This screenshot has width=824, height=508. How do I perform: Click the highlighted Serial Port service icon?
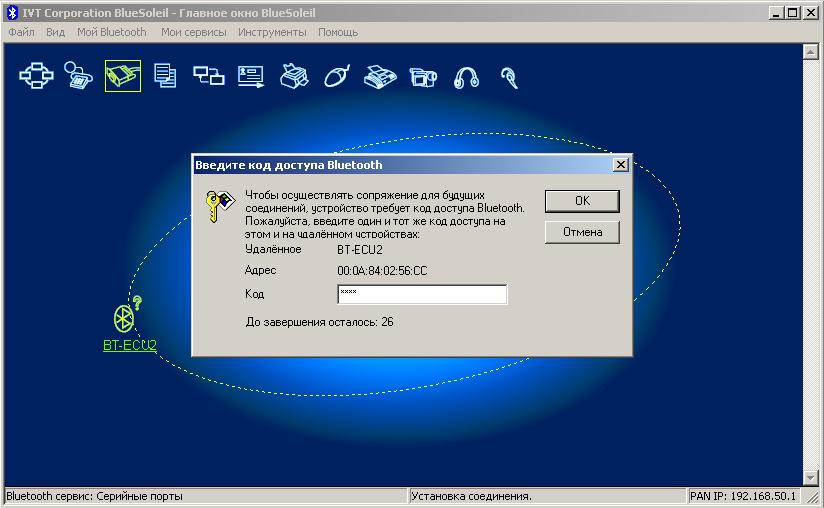122,76
